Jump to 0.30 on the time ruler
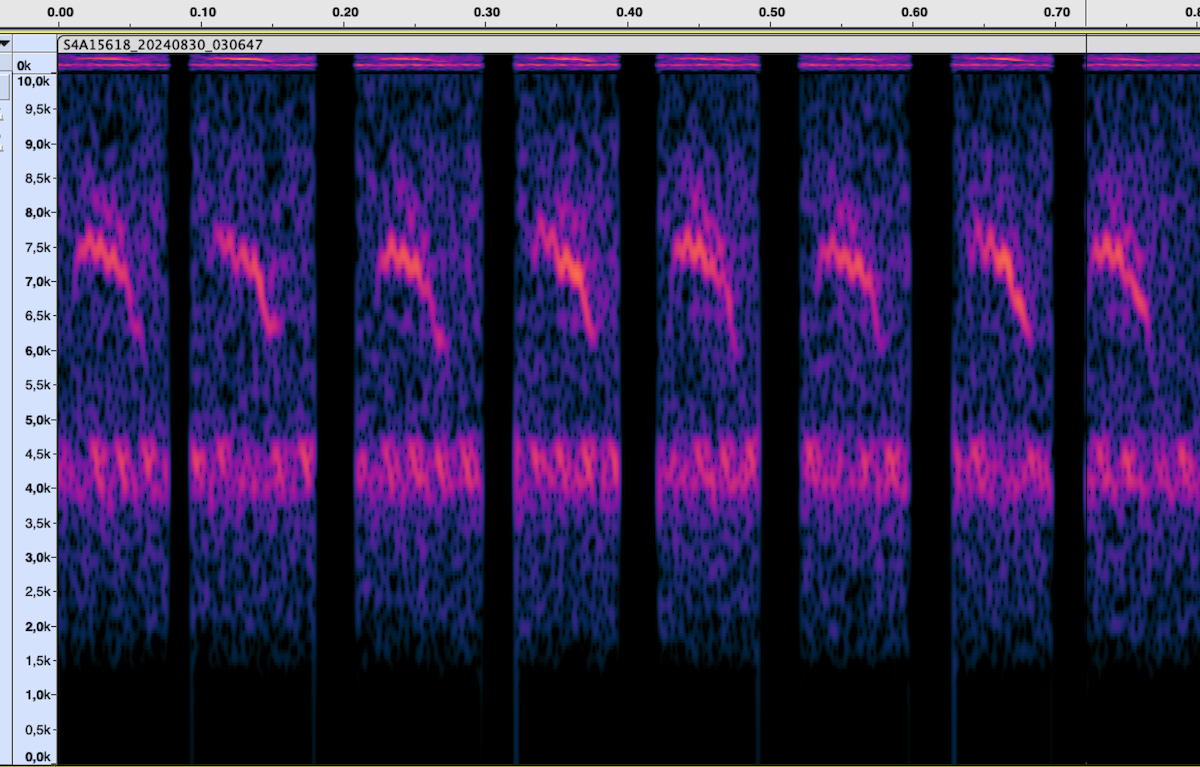 click(x=487, y=12)
